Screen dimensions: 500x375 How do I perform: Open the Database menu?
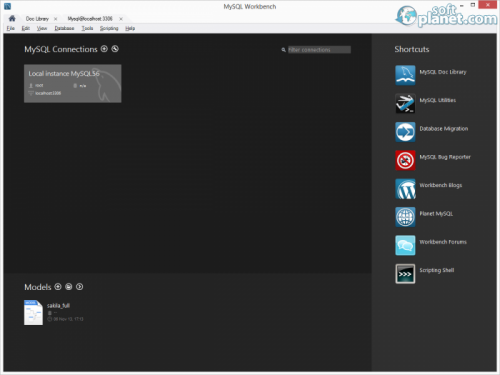(x=64, y=28)
